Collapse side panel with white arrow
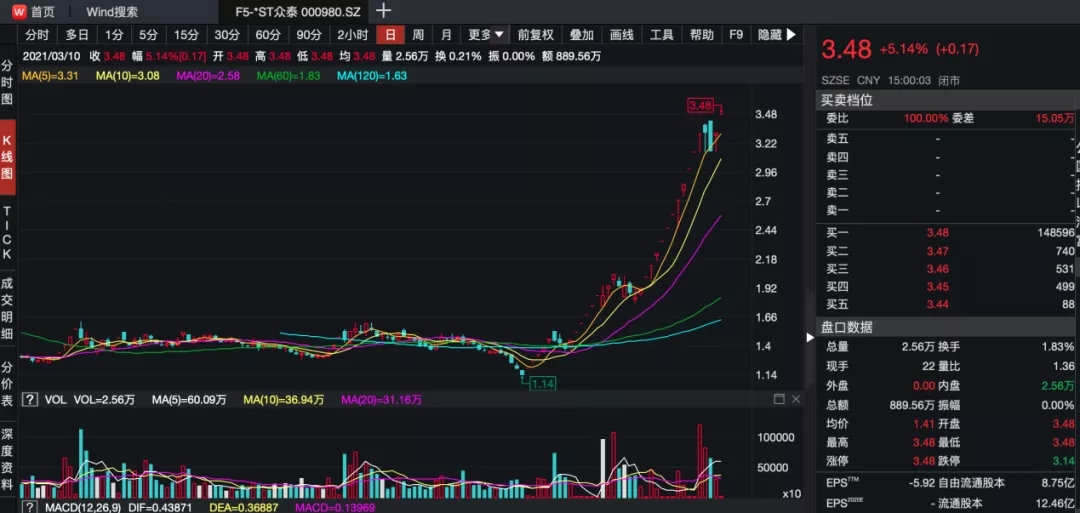The image size is (1080, 513). click(x=809, y=337)
